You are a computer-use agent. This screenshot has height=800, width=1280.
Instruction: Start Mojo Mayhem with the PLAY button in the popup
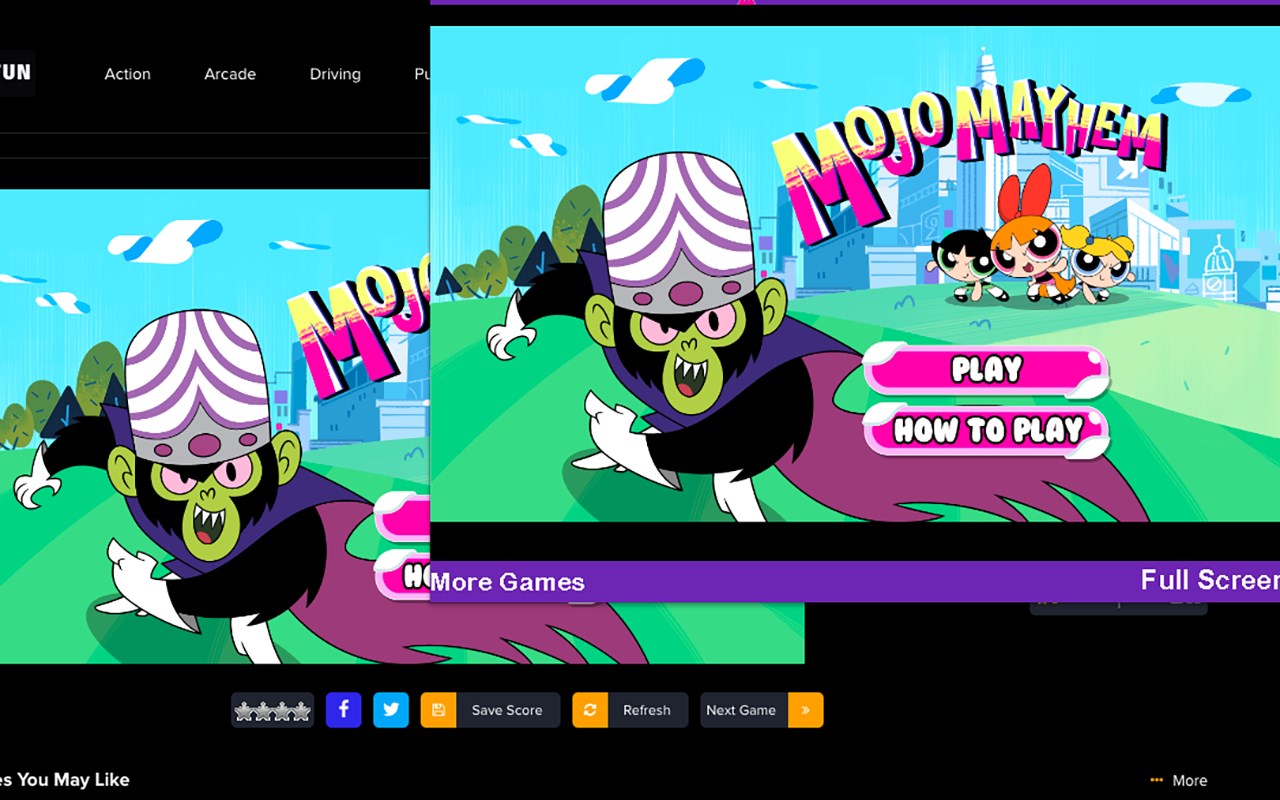[x=986, y=369]
